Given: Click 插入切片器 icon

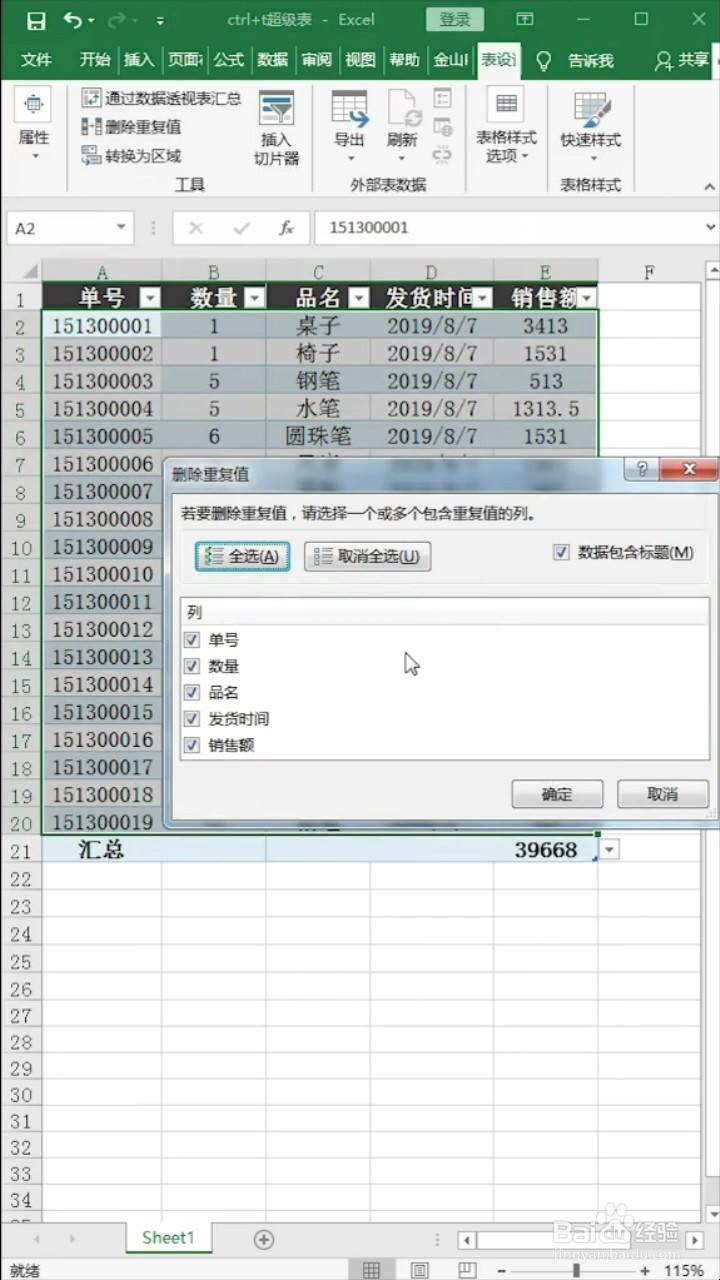Looking at the screenshot, I should pyautogui.click(x=276, y=128).
